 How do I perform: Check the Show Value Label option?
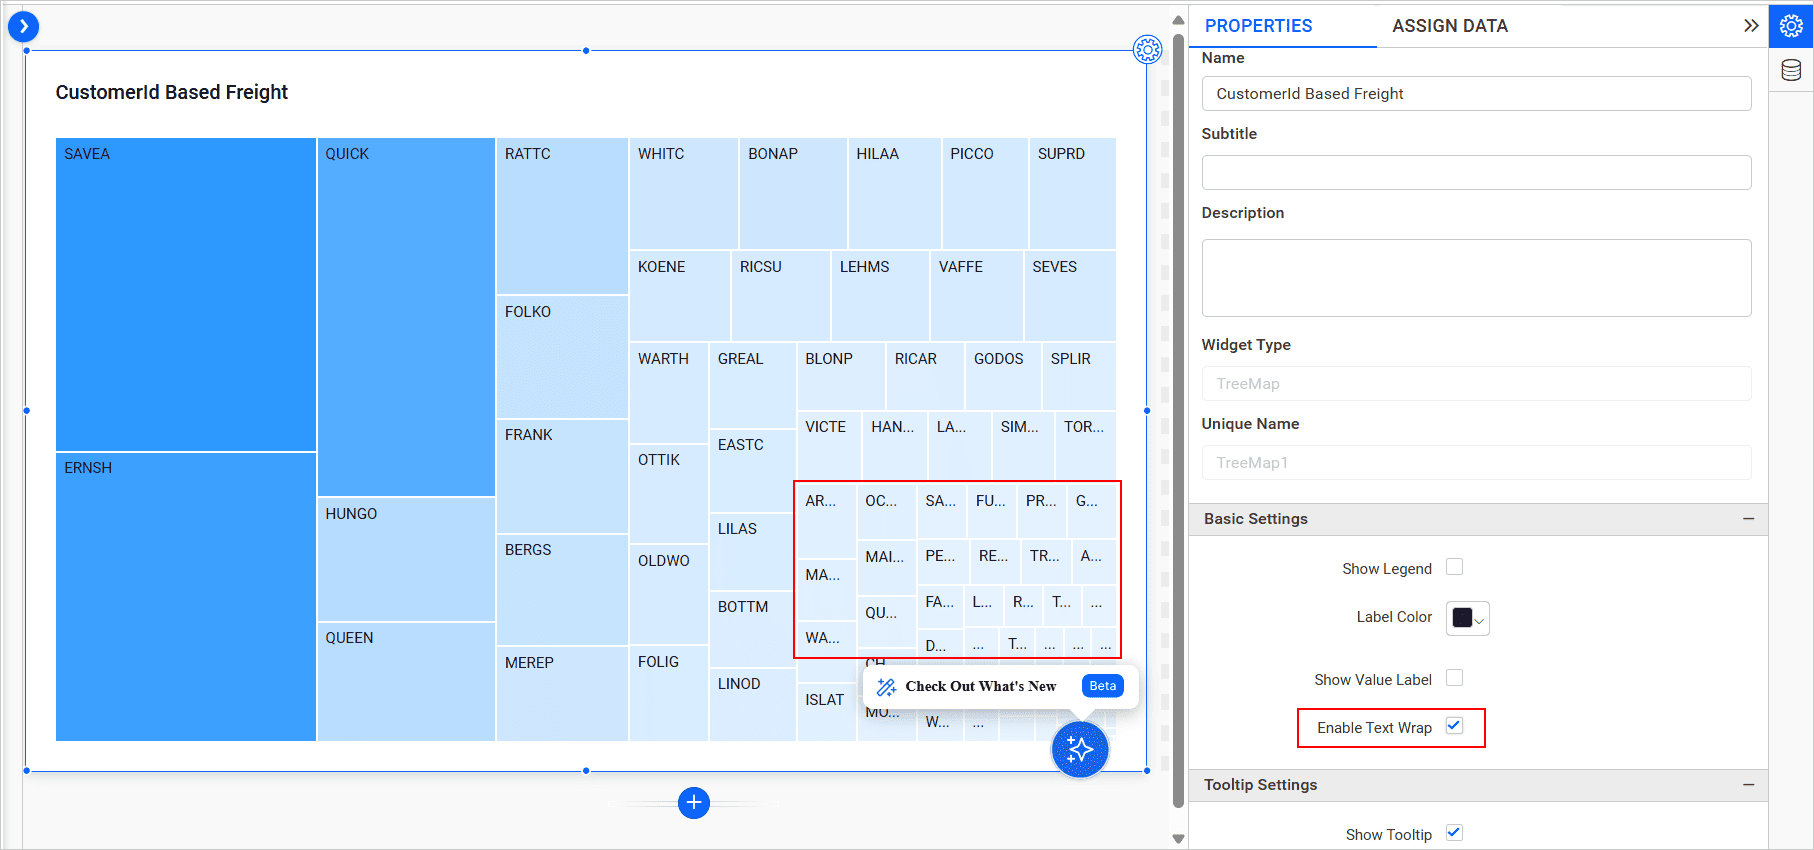pyautogui.click(x=1454, y=678)
